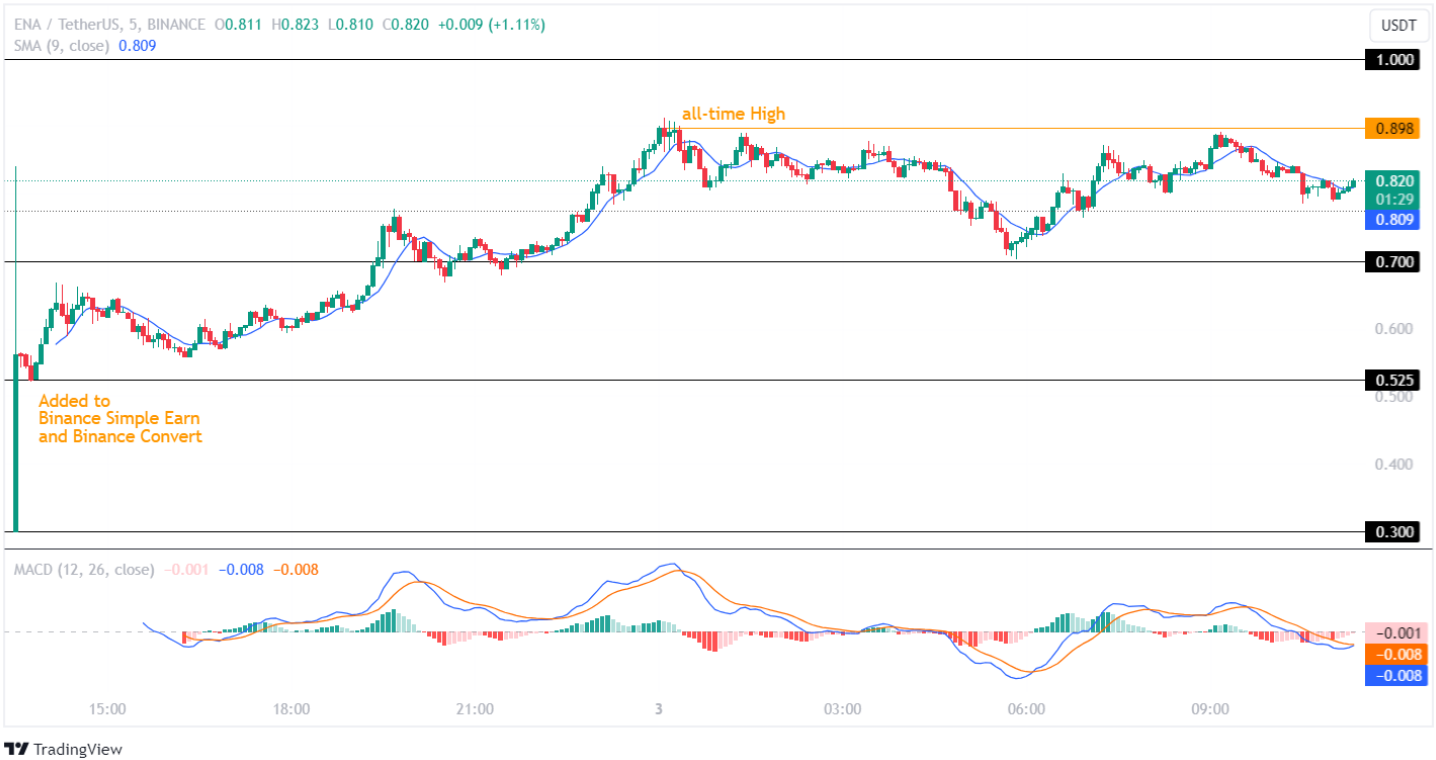Click the 15:00 time axis label
Screen dimensions: 1436x760
point(107,709)
